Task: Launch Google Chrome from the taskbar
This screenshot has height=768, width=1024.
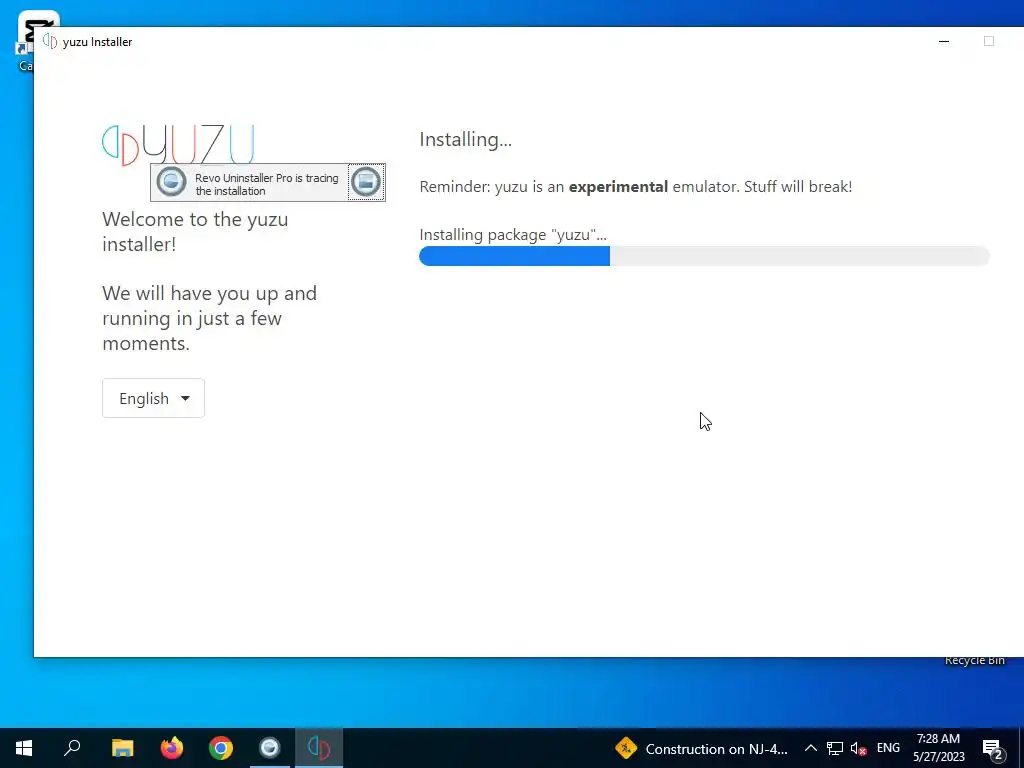Action: [x=221, y=748]
